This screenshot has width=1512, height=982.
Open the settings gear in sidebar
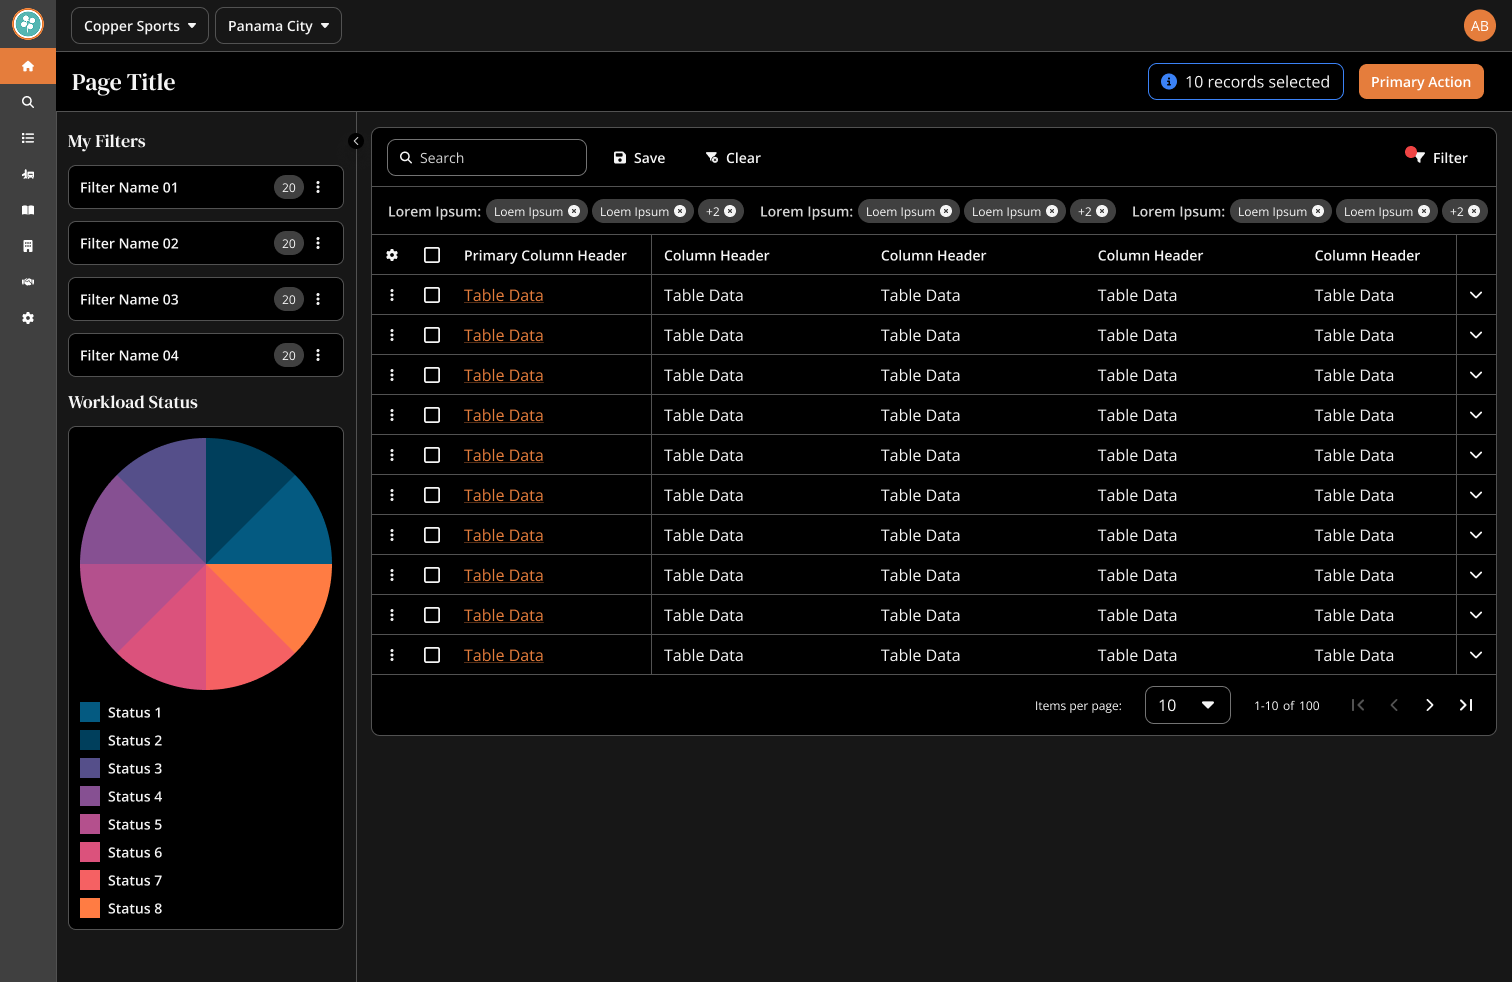pos(28,318)
